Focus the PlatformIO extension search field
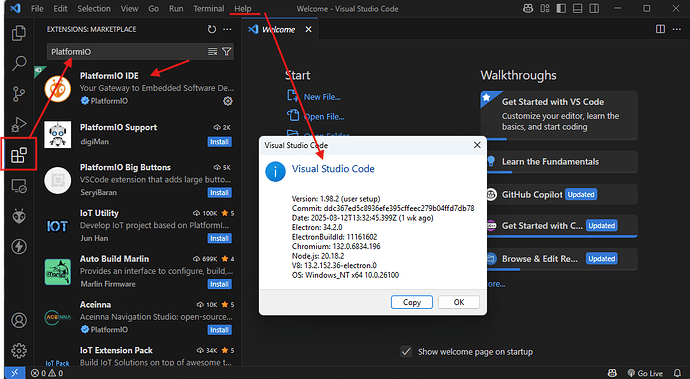Viewport: 690px width, 379px height. pyautogui.click(x=127, y=52)
